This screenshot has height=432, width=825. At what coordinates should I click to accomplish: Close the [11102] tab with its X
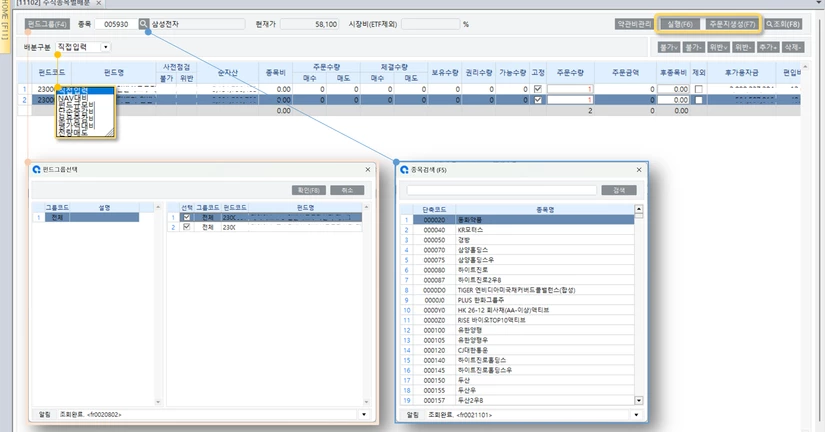(x=98, y=3)
